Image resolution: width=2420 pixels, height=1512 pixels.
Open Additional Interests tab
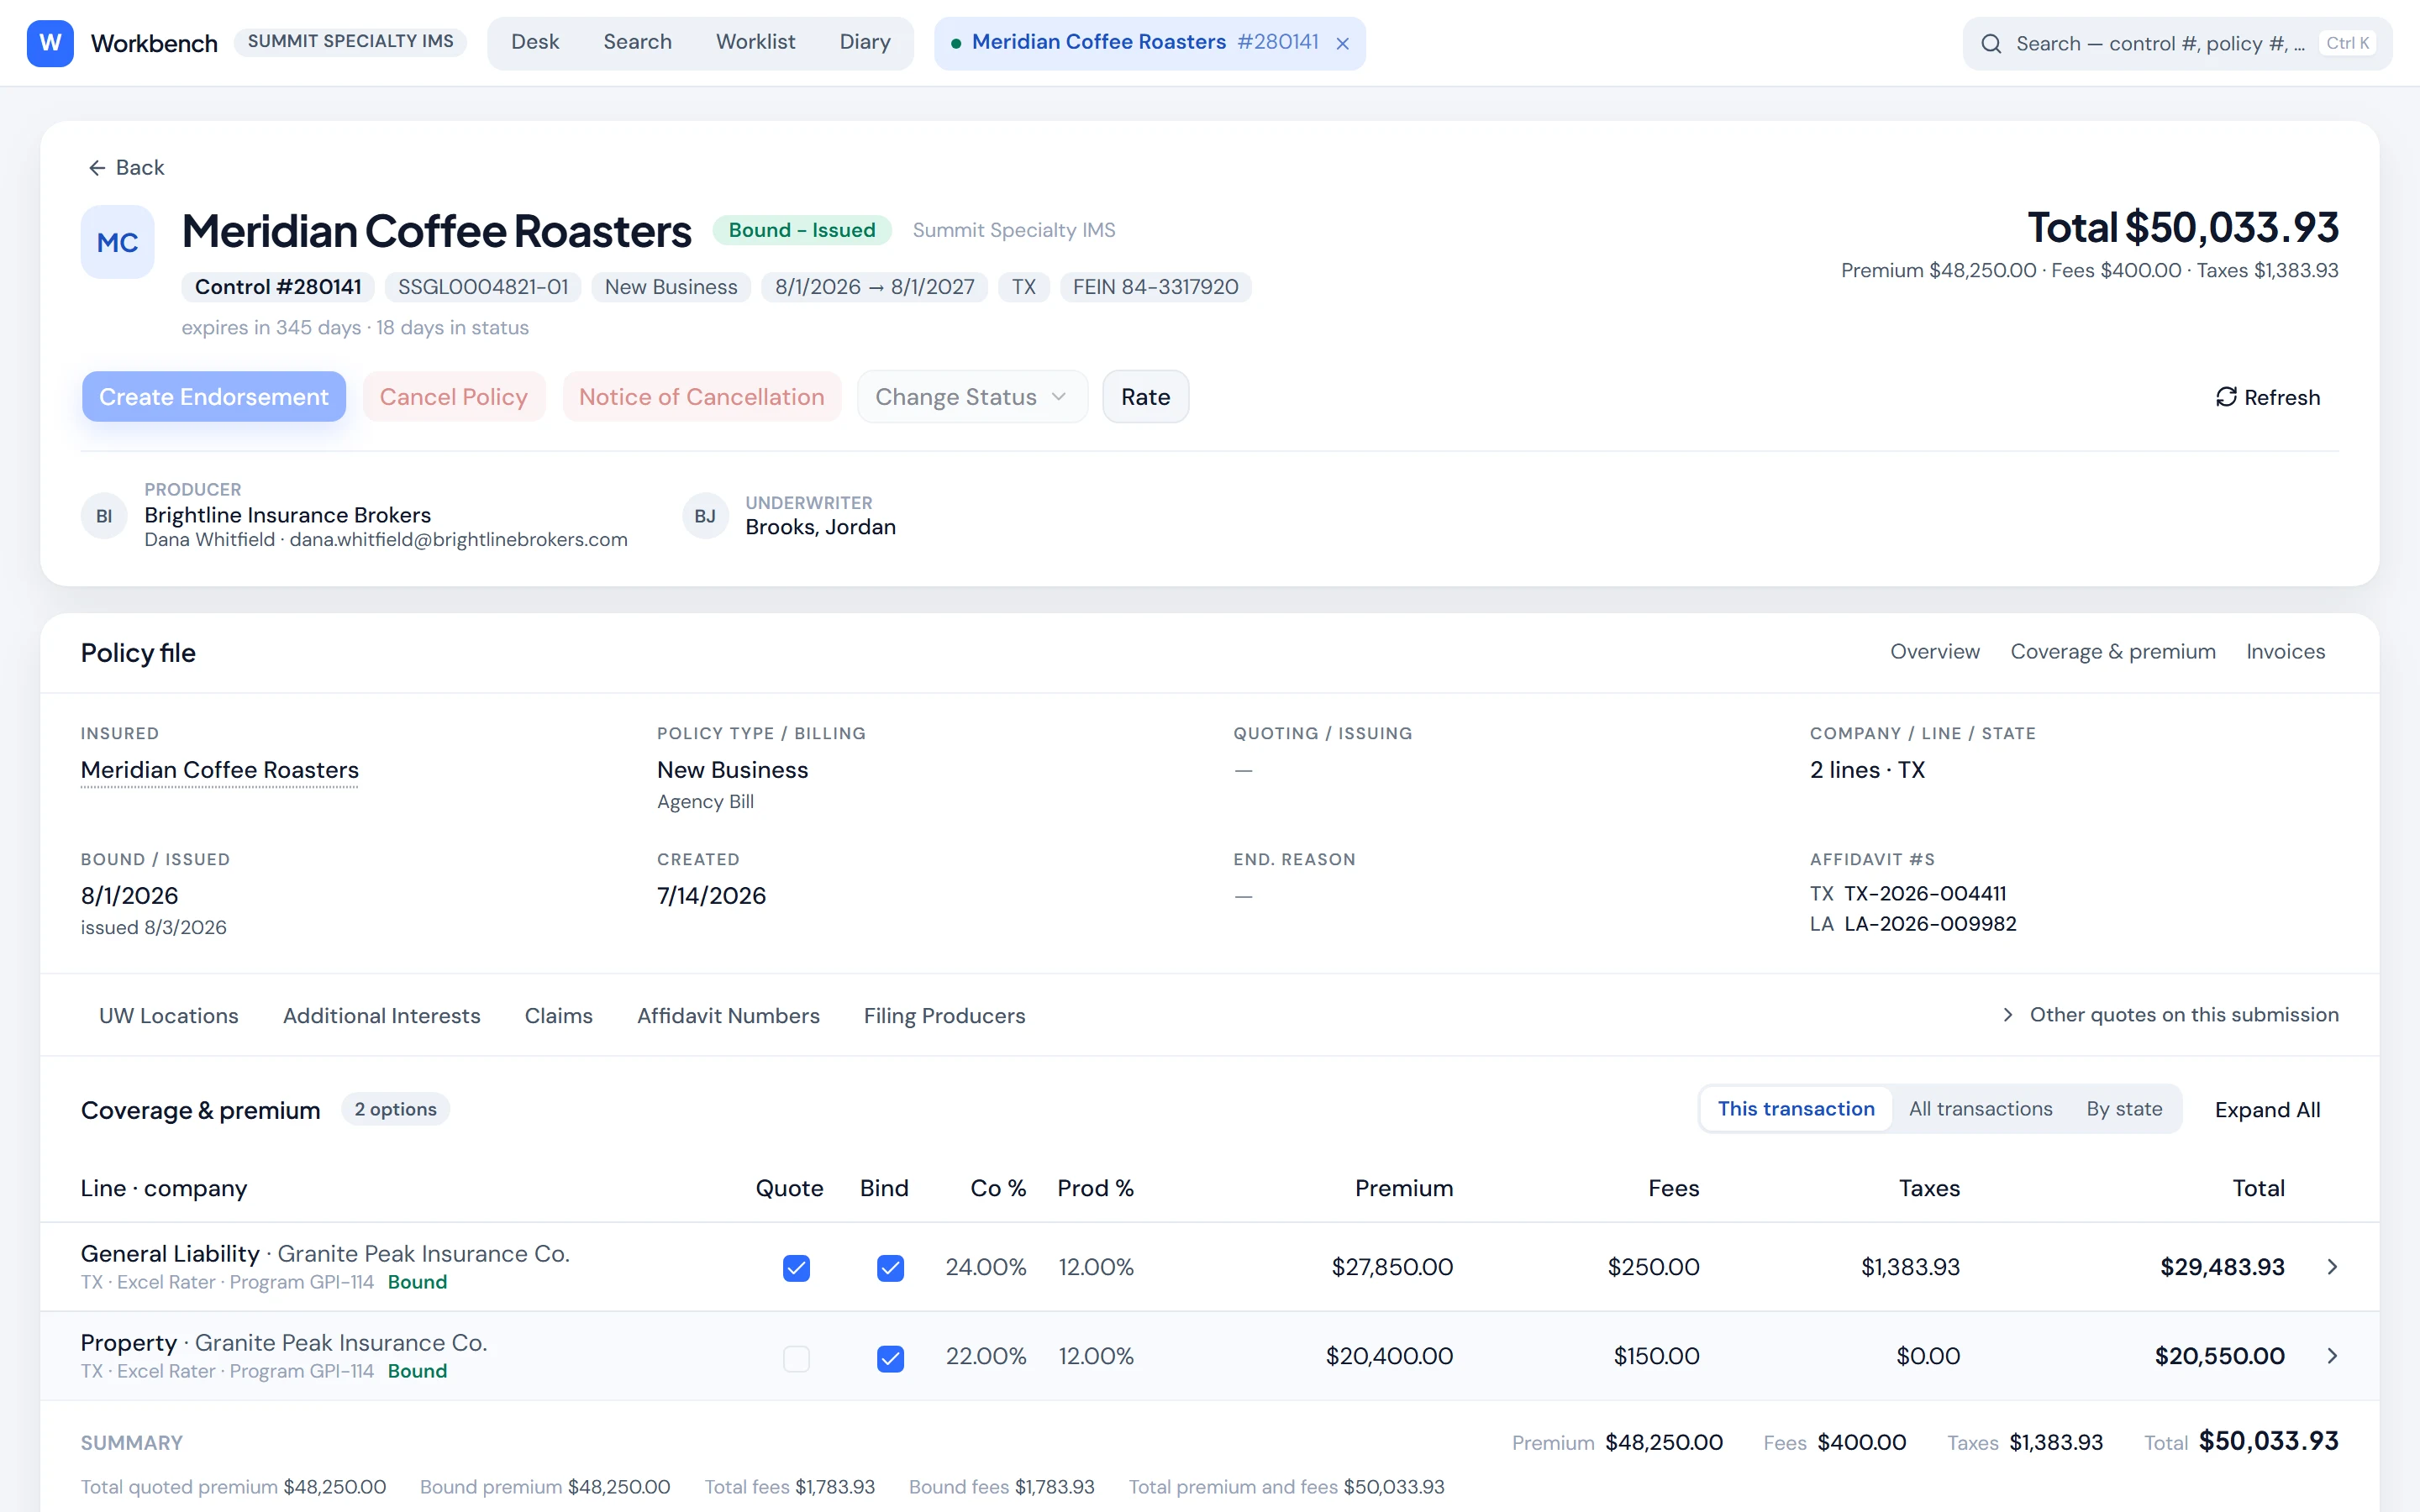(382, 1016)
